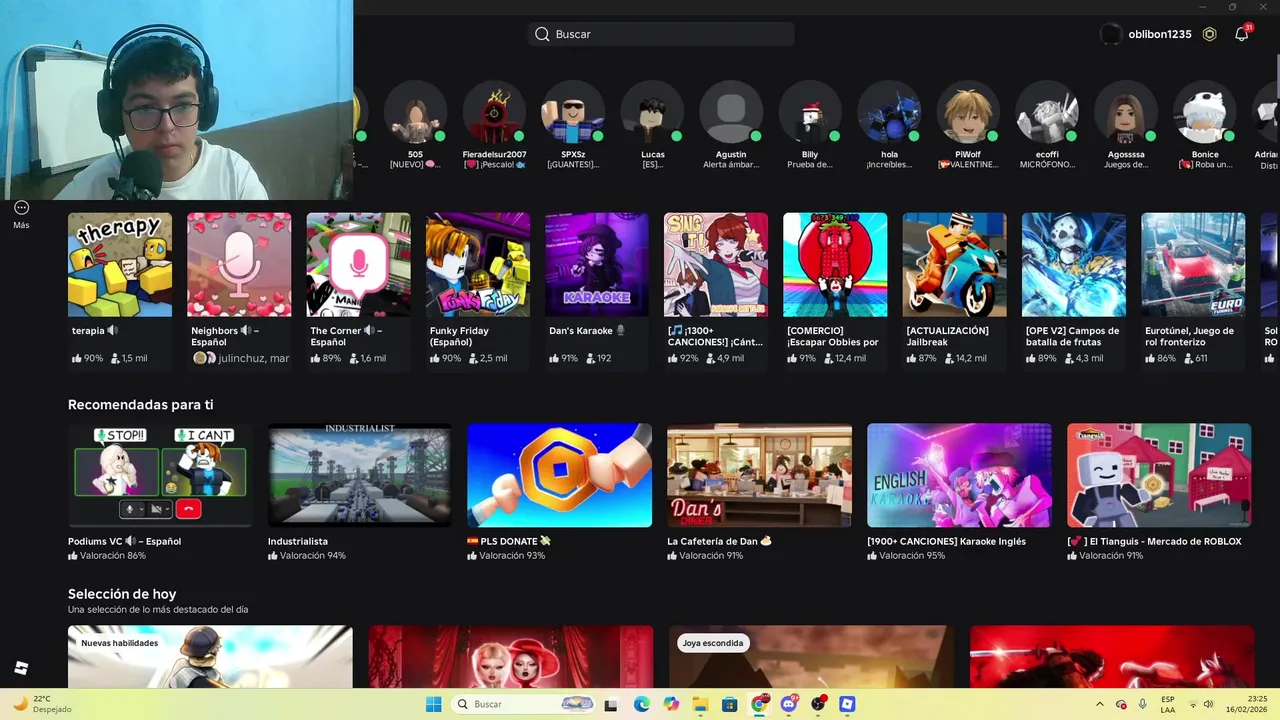Open Dan's Karaoke game thumbnail

(597, 265)
